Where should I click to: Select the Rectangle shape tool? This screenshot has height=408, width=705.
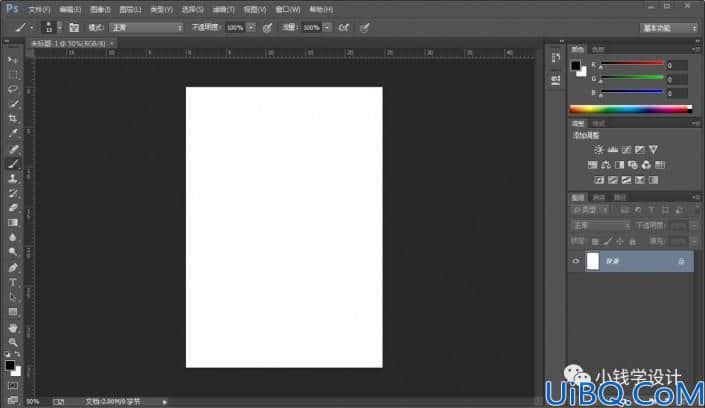13,312
